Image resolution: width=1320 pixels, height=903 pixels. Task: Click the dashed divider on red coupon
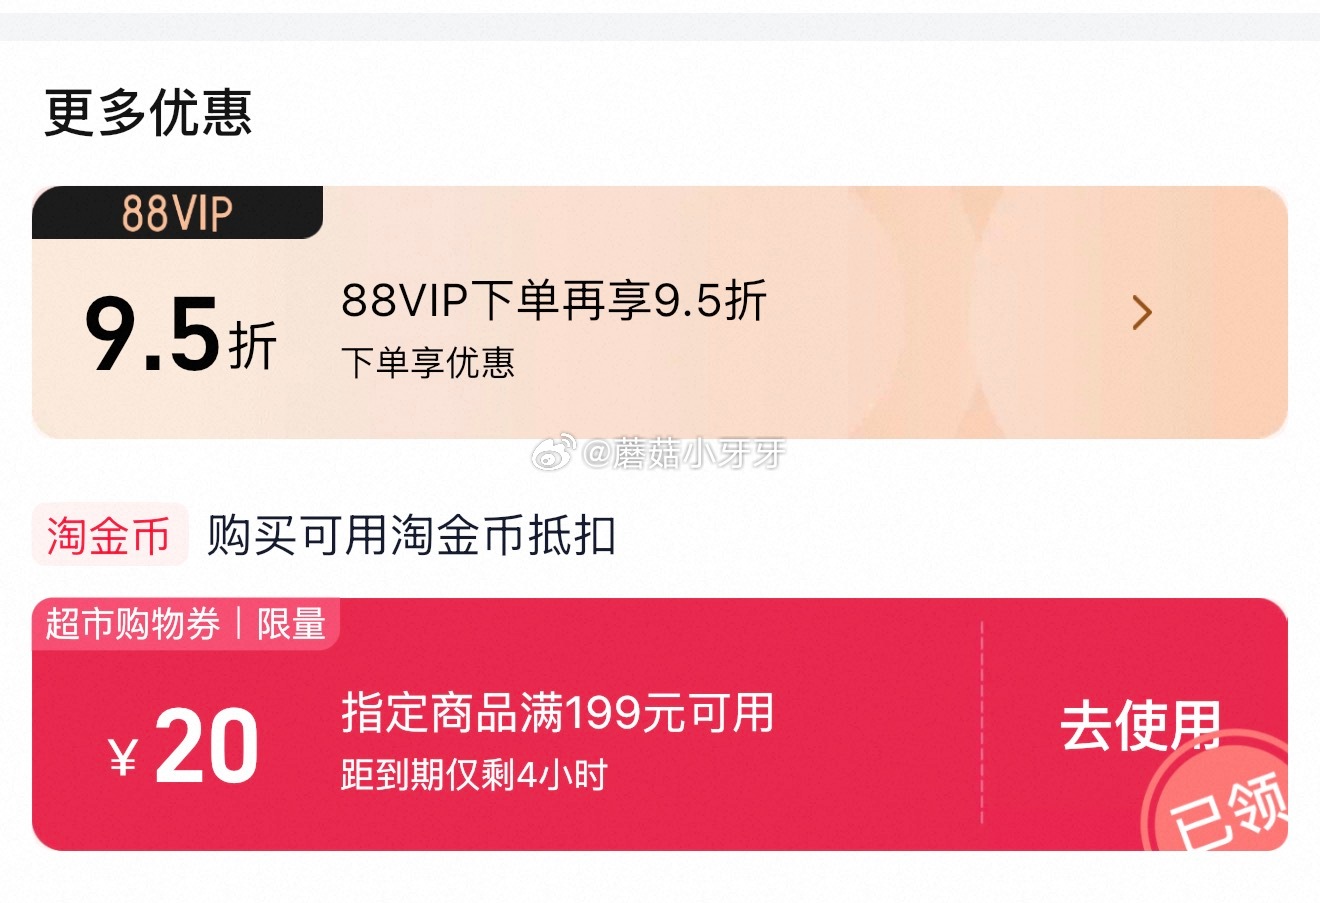point(982,724)
